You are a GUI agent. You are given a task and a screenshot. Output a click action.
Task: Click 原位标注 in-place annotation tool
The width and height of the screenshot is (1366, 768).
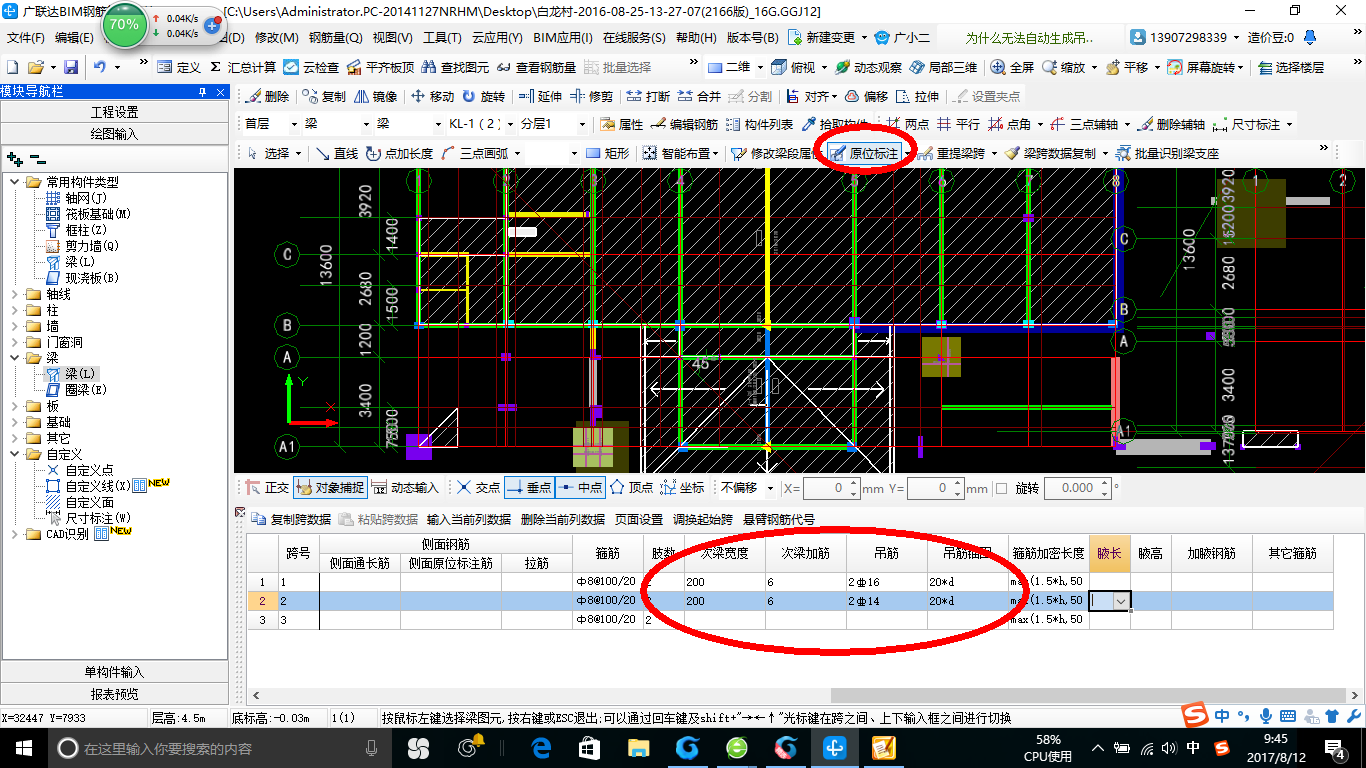[864, 153]
